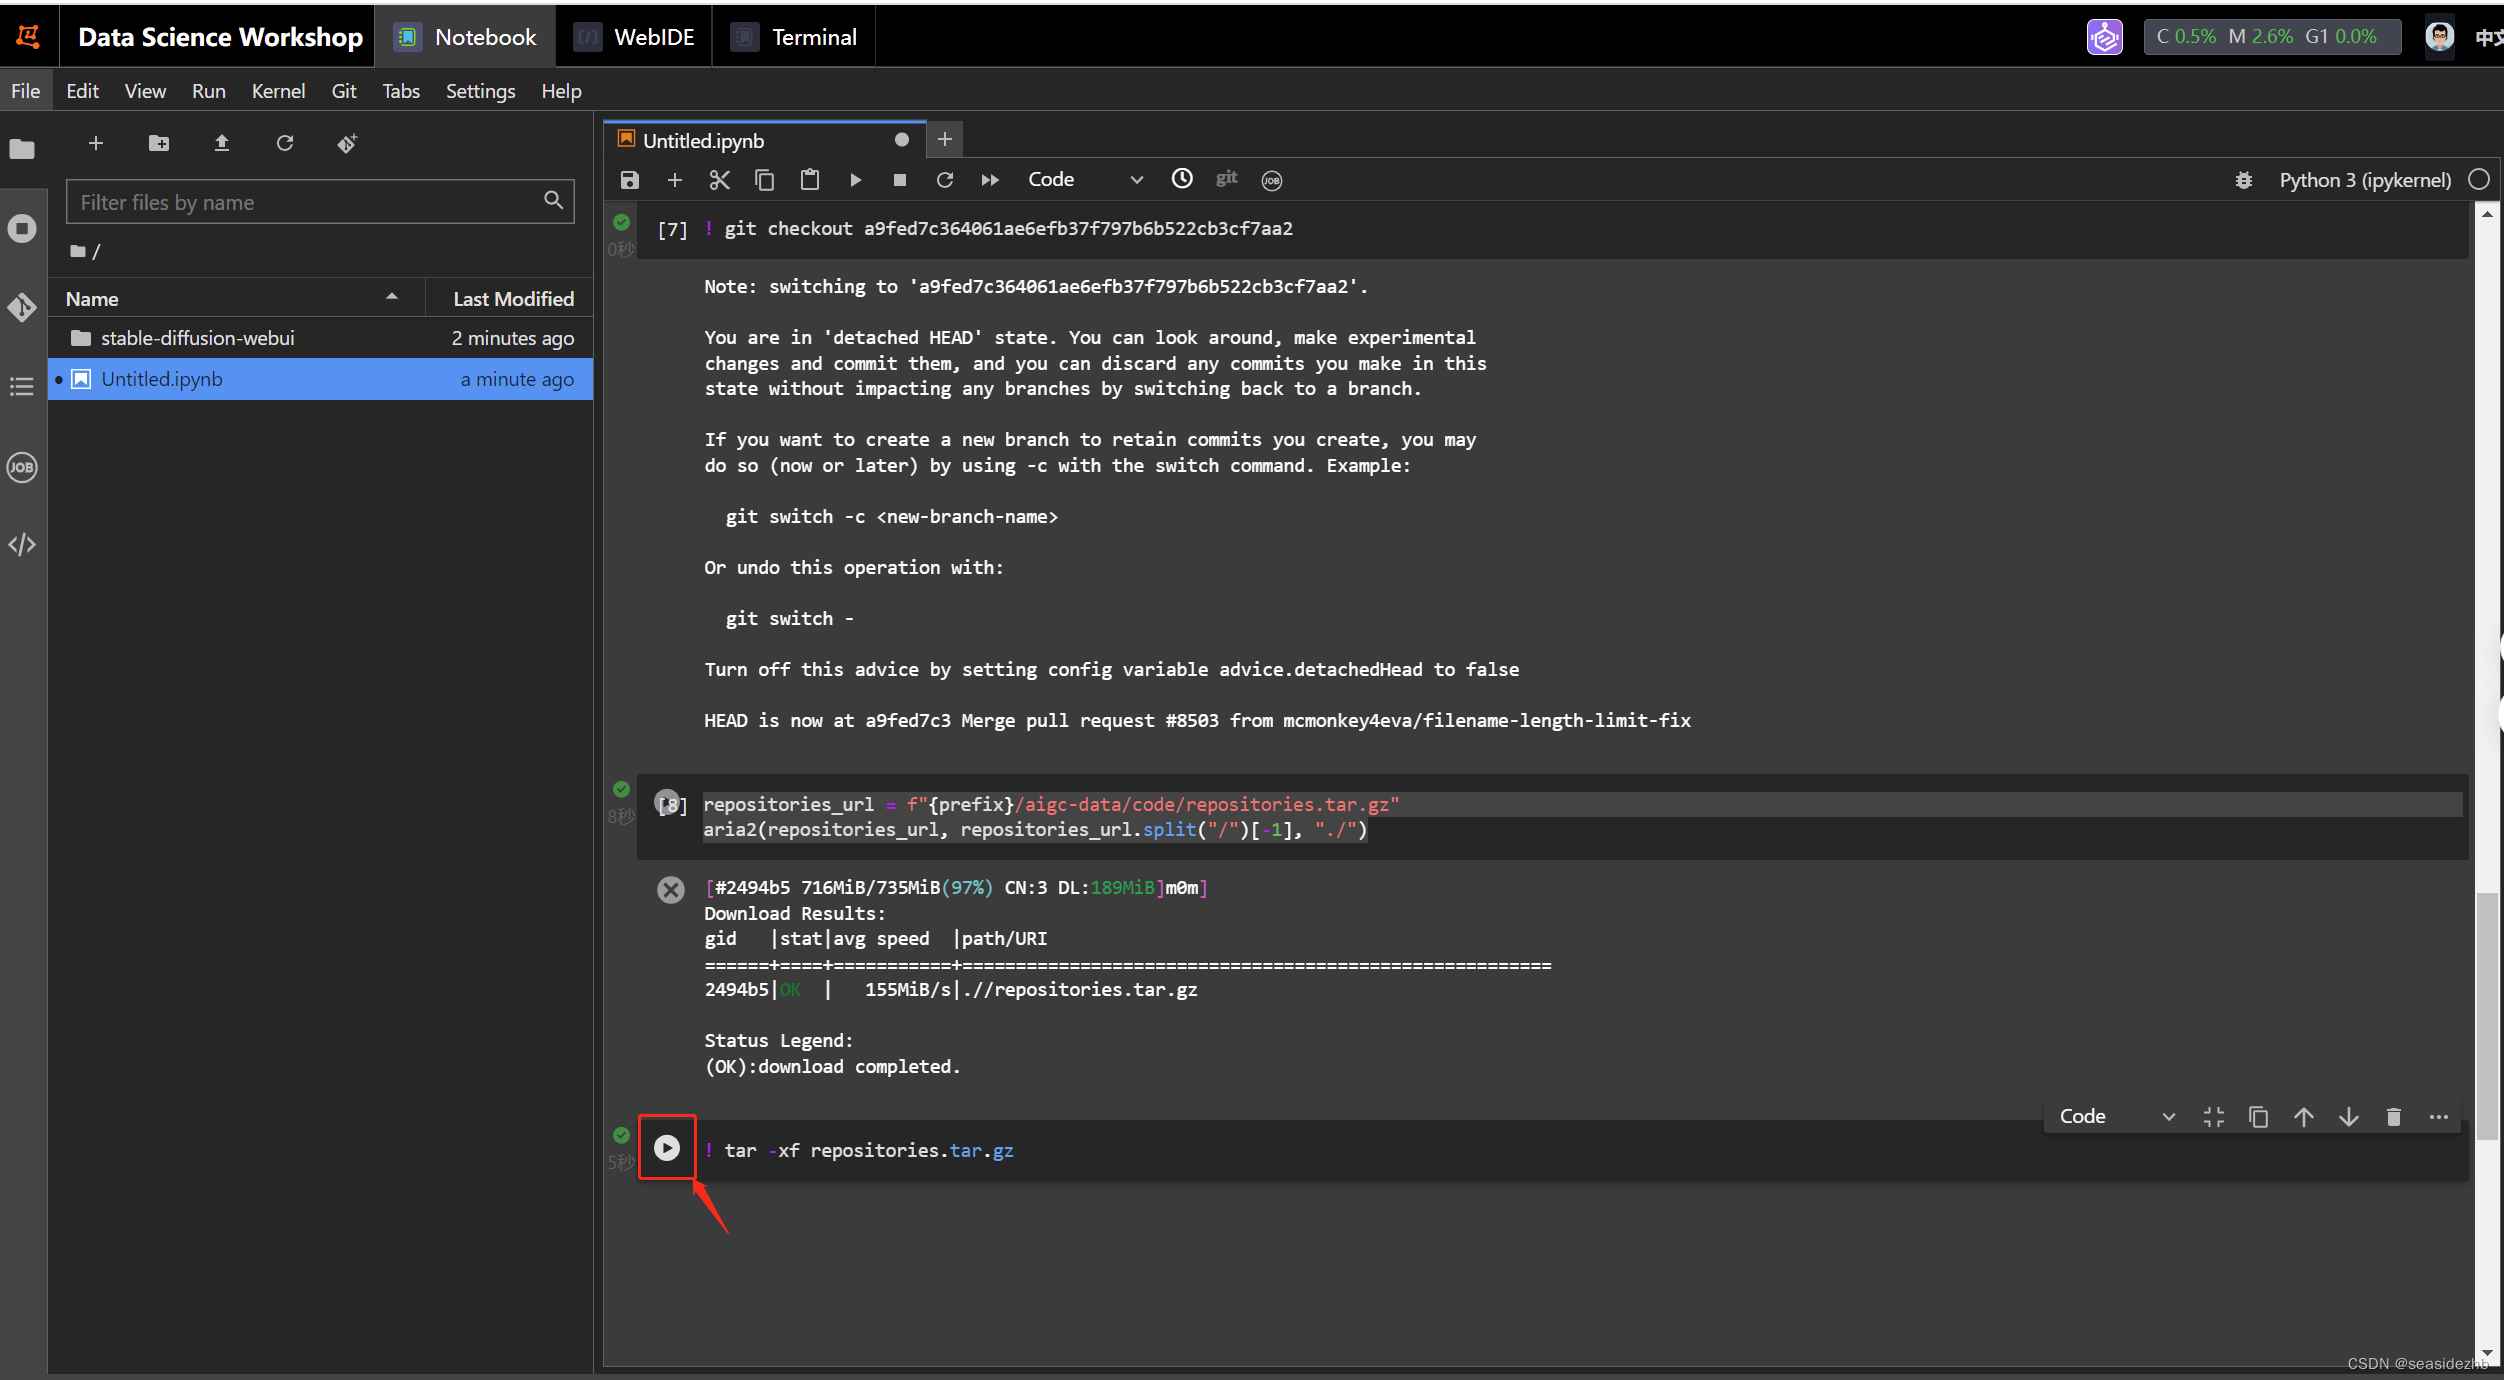The image size is (2504, 1380).
Task: Open the Edit menu
Action: tap(82, 91)
